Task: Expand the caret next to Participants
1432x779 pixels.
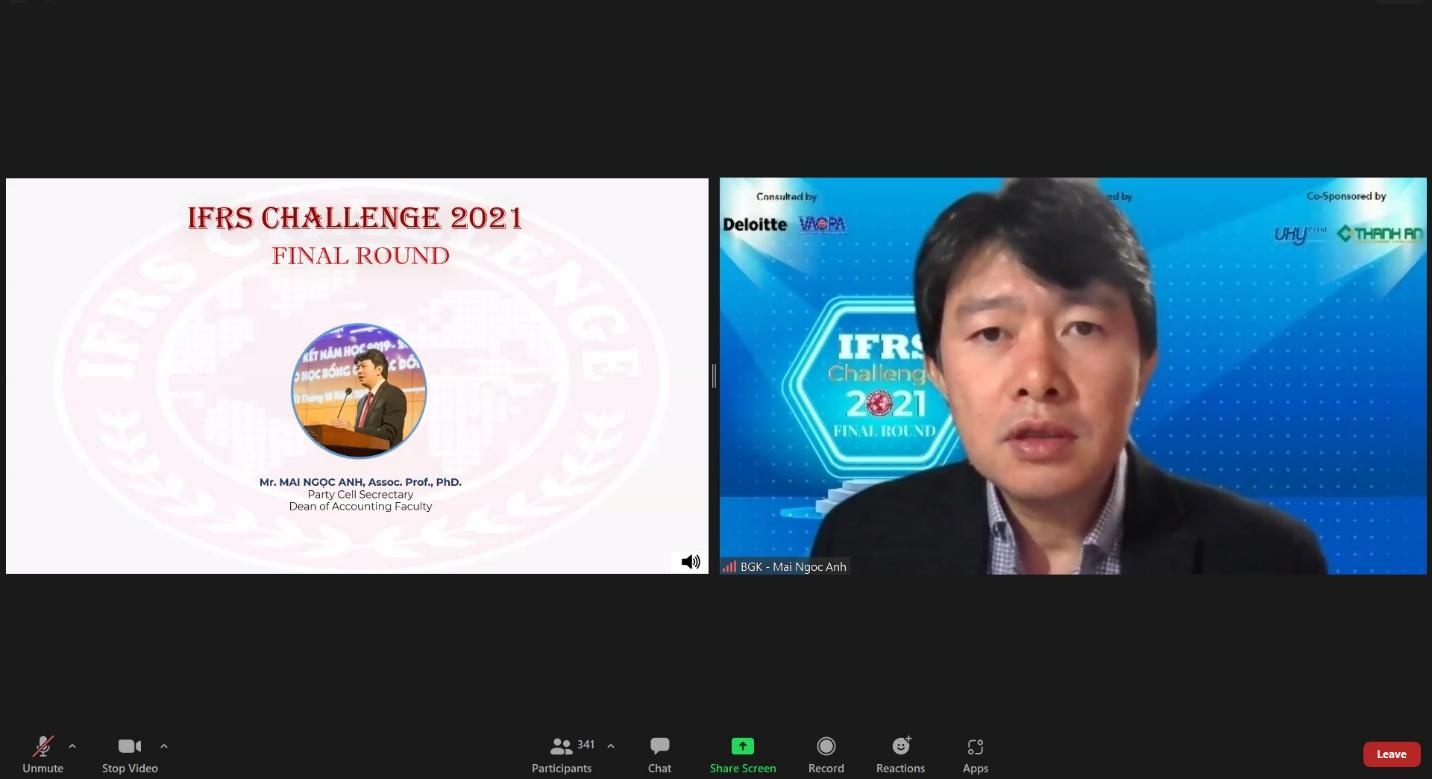Action: (x=611, y=746)
